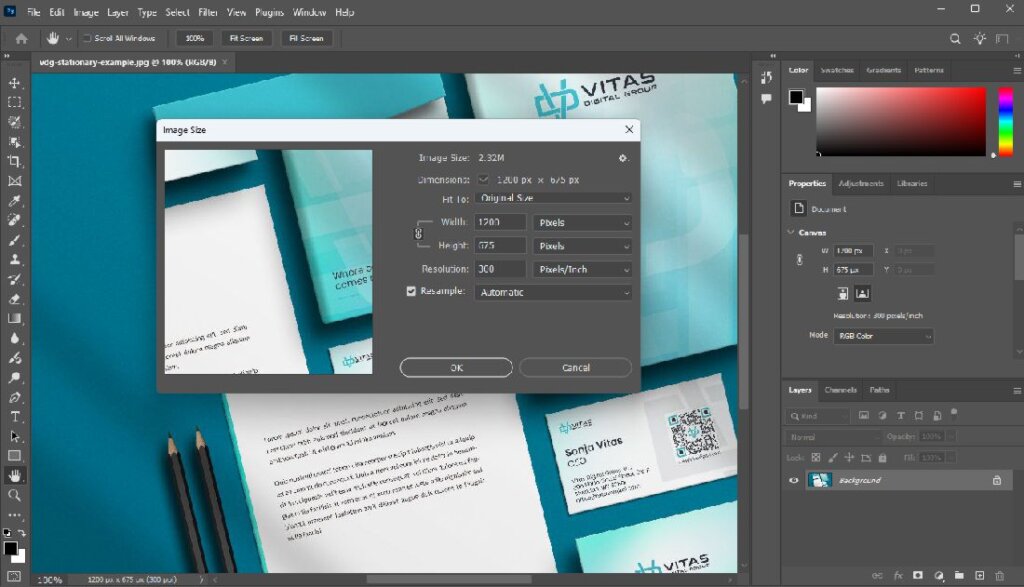The width and height of the screenshot is (1024, 587).
Task: Select the Frame tool
Action: tap(14, 181)
